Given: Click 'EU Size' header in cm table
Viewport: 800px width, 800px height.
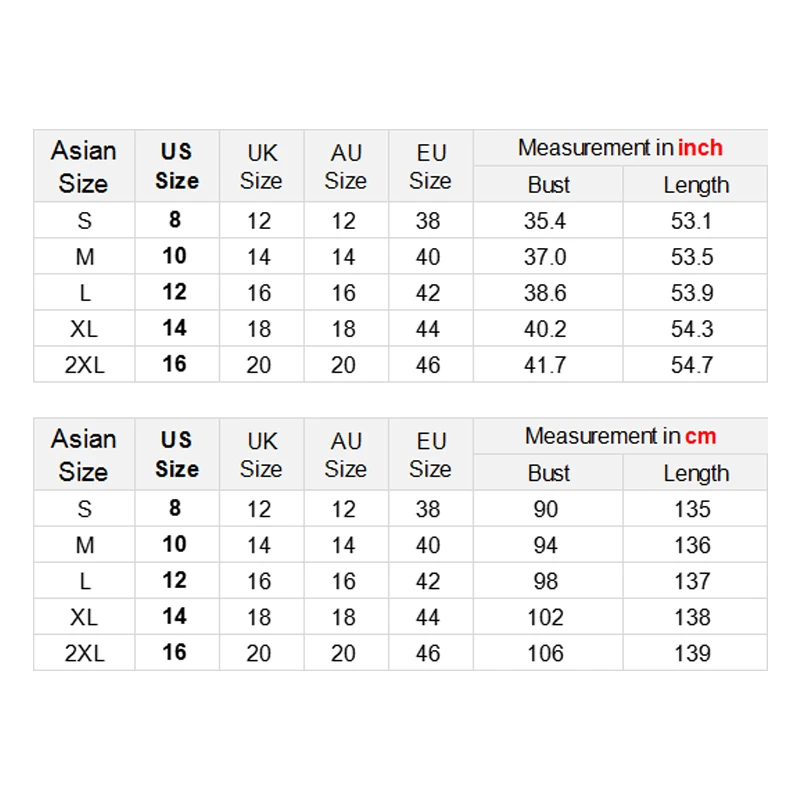Looking at the screenshot, I should (430, 455).
